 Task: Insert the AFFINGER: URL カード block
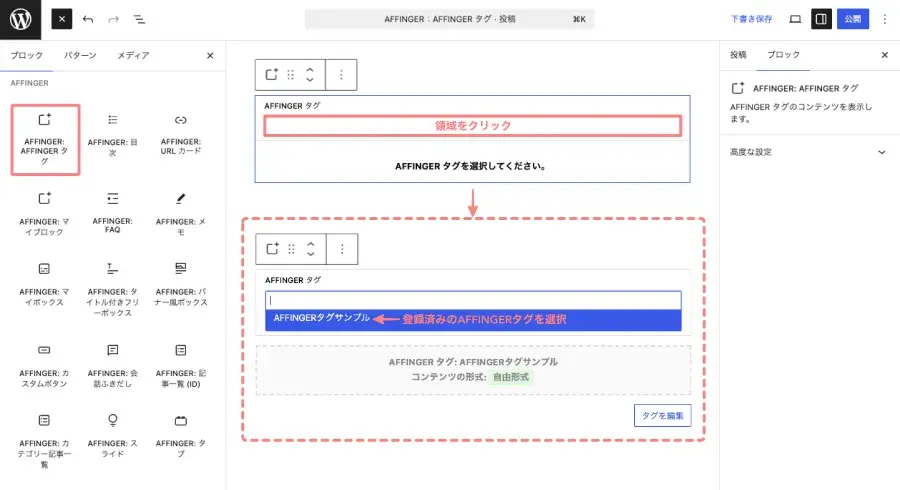tap(181, 135)
